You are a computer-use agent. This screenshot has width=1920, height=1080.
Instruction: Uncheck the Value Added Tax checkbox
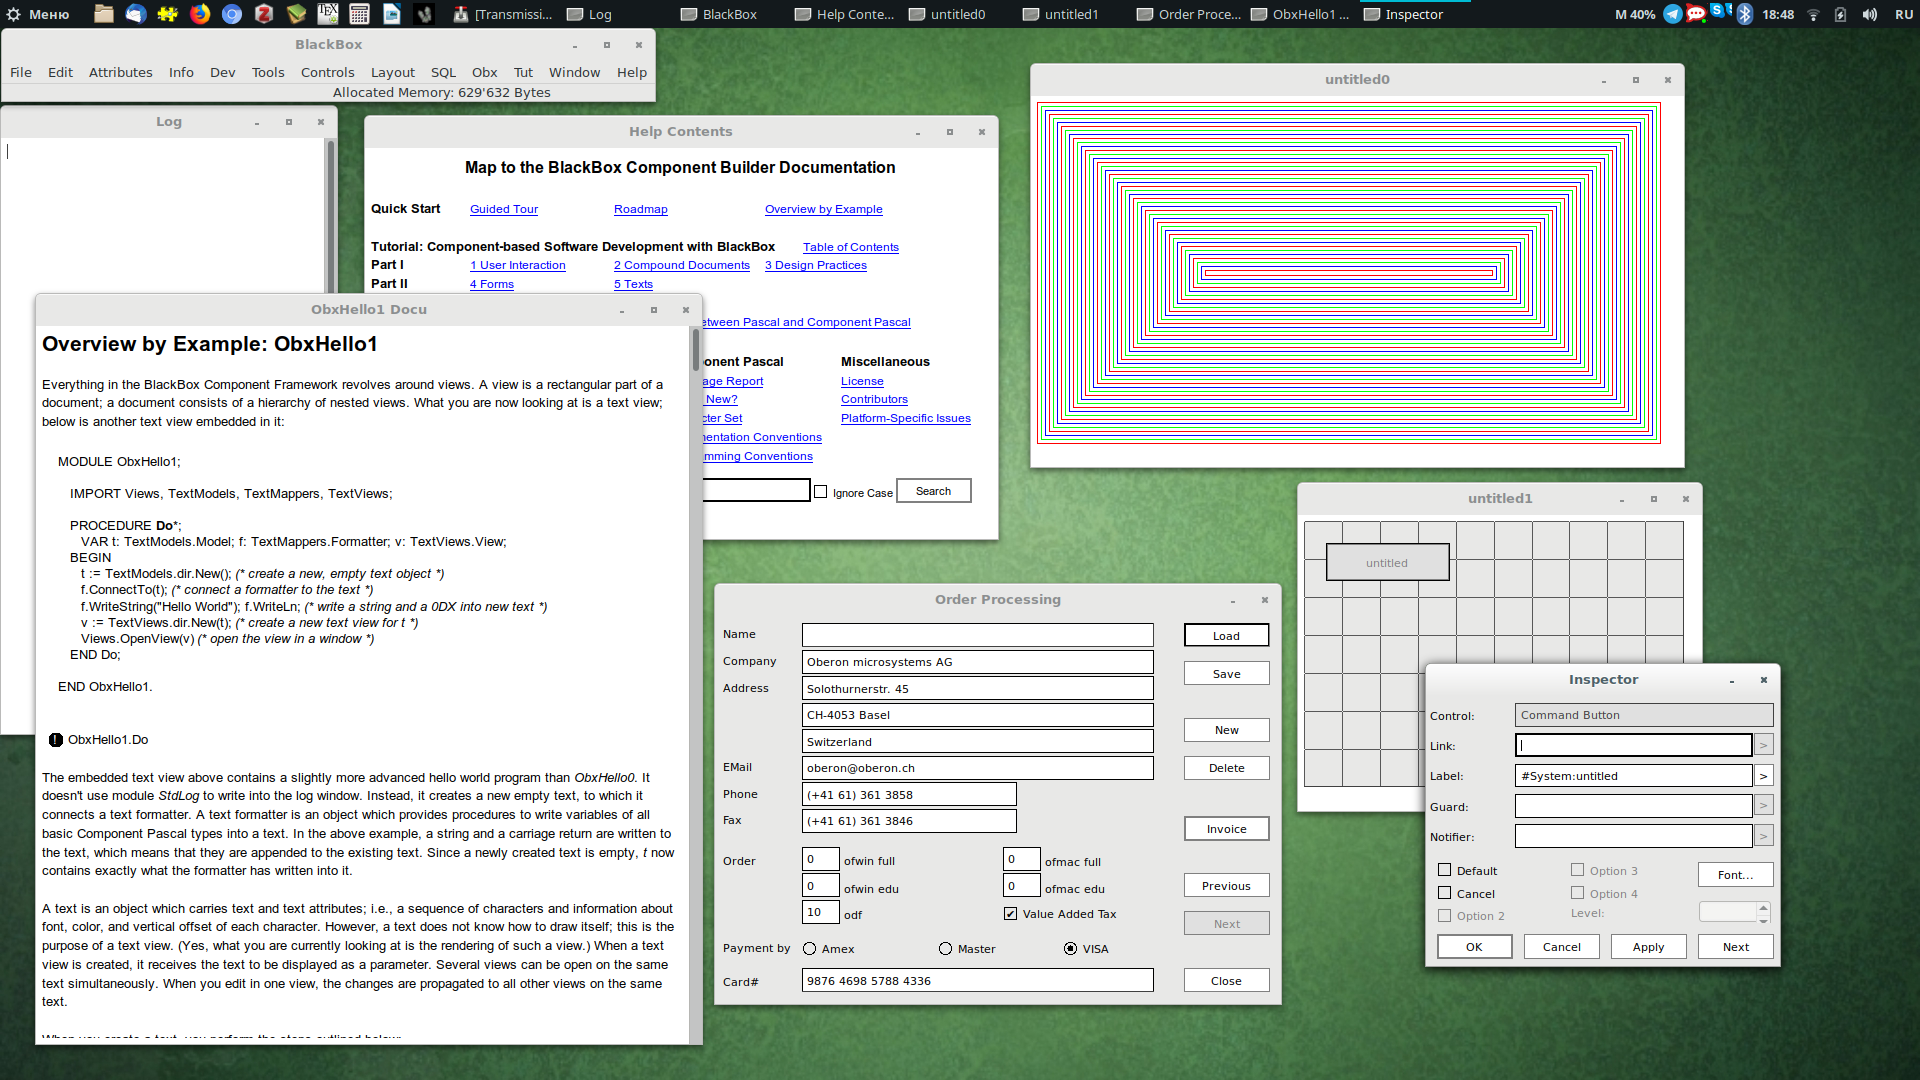1010,914
